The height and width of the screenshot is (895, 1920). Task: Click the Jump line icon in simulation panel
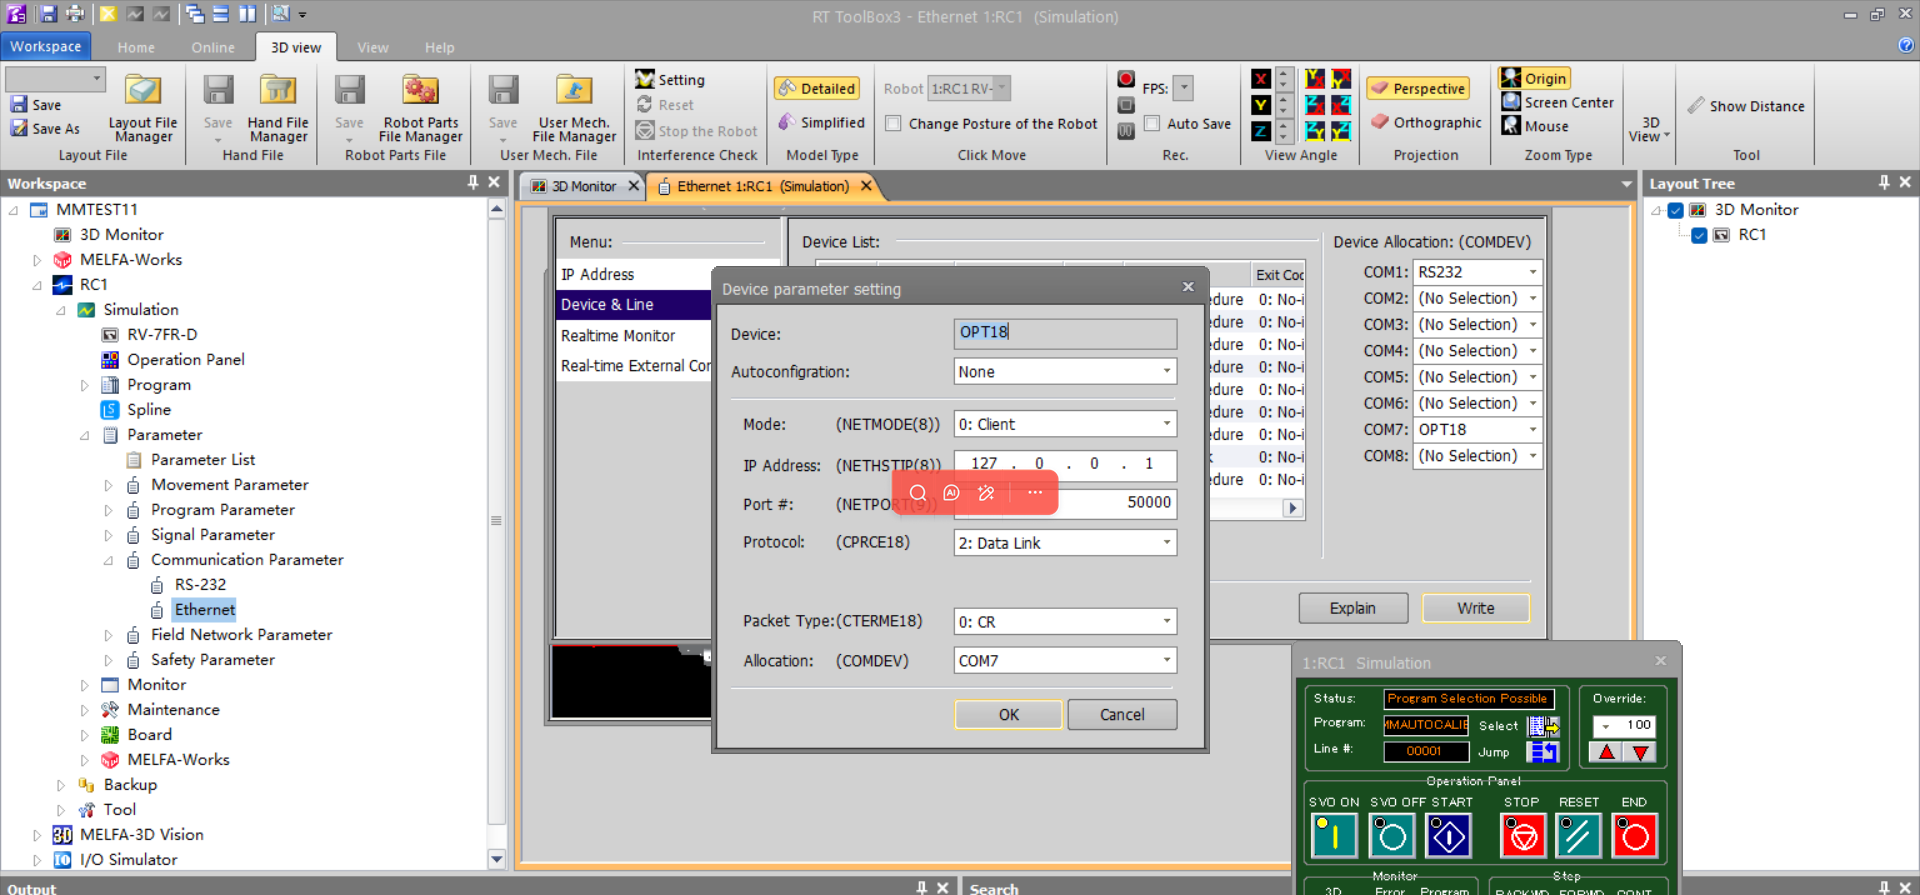pyautogui.click(x=1543, y=752)
